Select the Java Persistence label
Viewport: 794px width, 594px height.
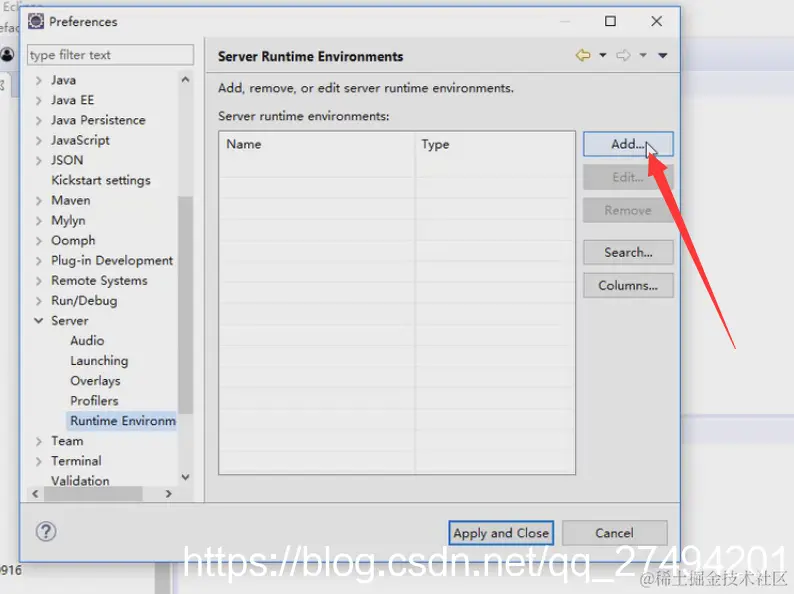98,120
